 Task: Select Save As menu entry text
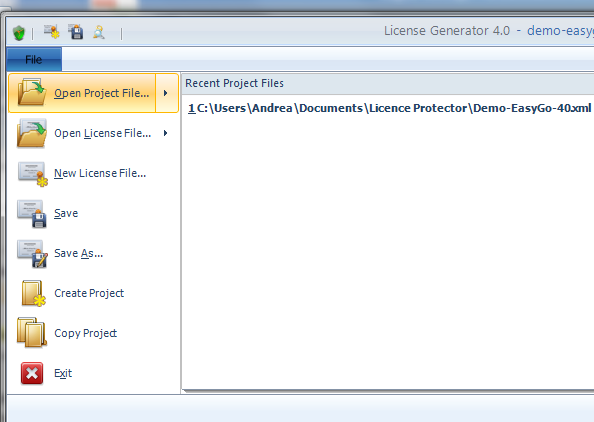(x=78, y=253)
